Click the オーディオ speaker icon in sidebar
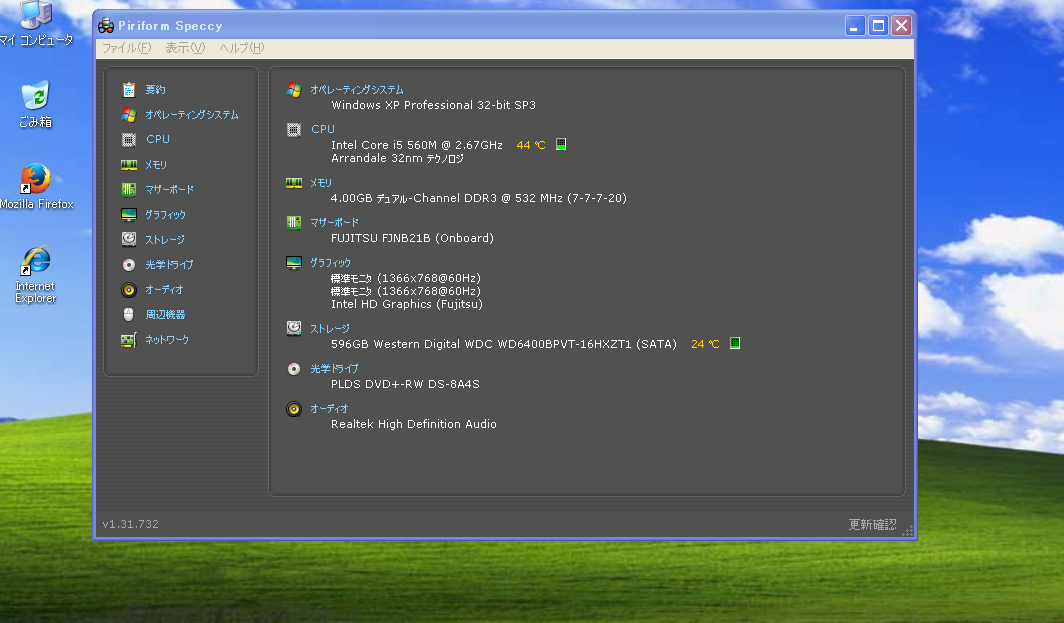 click(129, 290)
